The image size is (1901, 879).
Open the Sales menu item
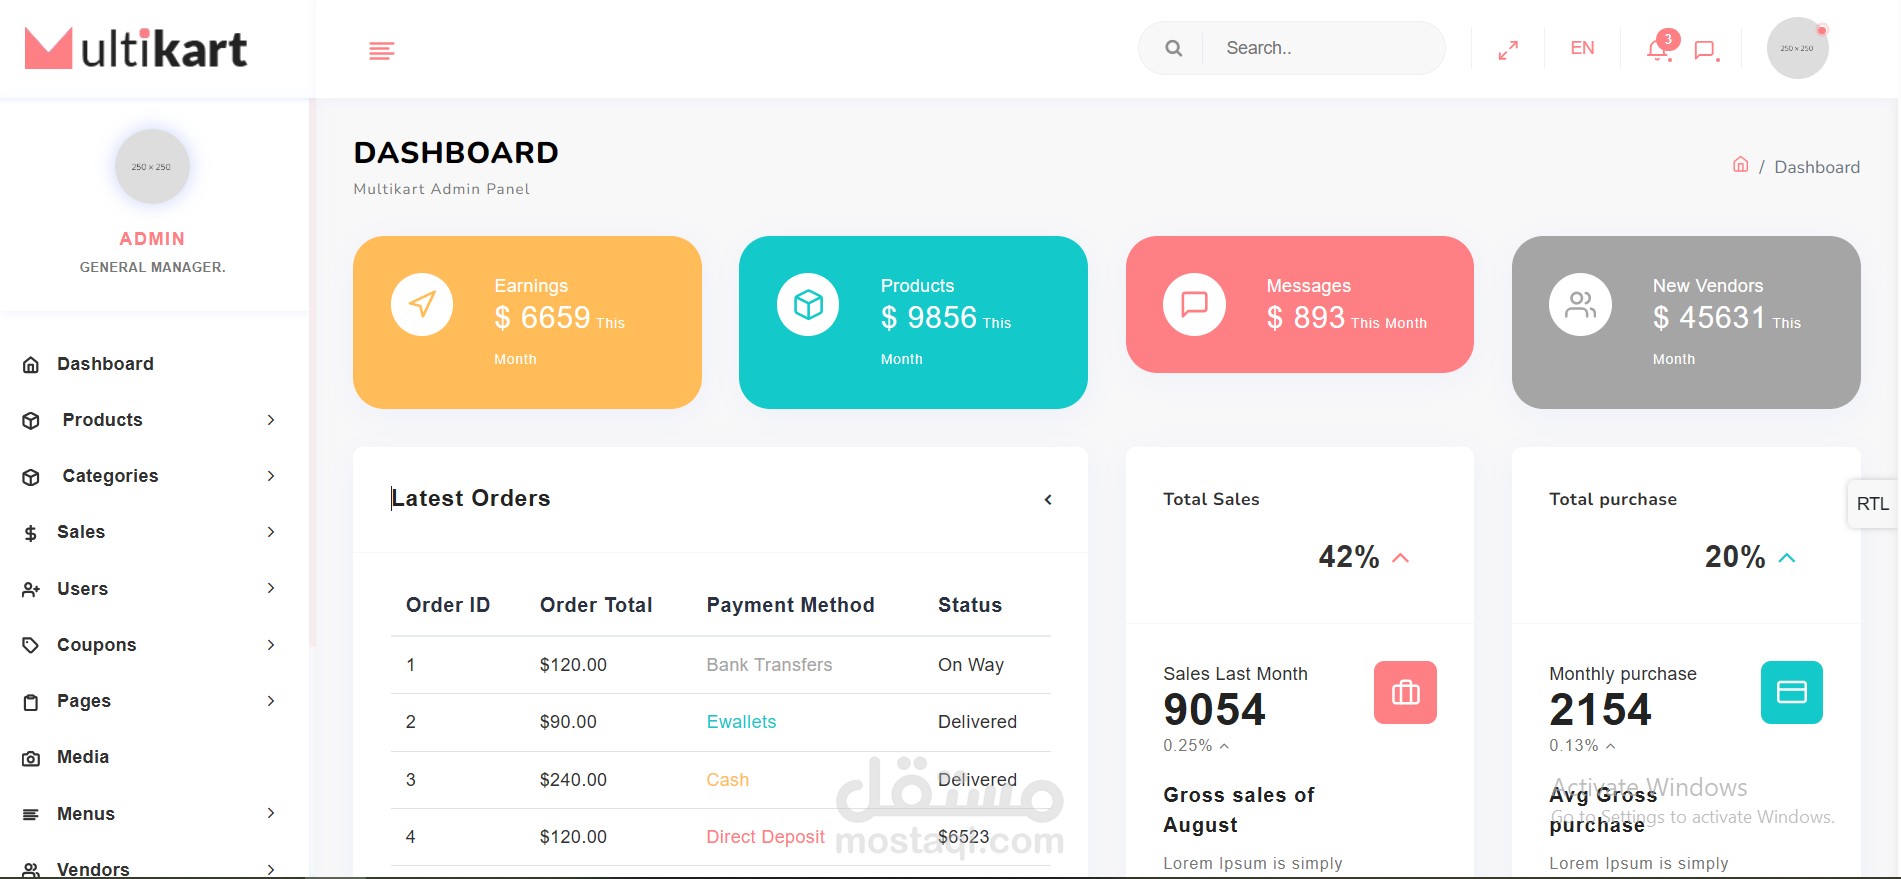click(81, 532)
